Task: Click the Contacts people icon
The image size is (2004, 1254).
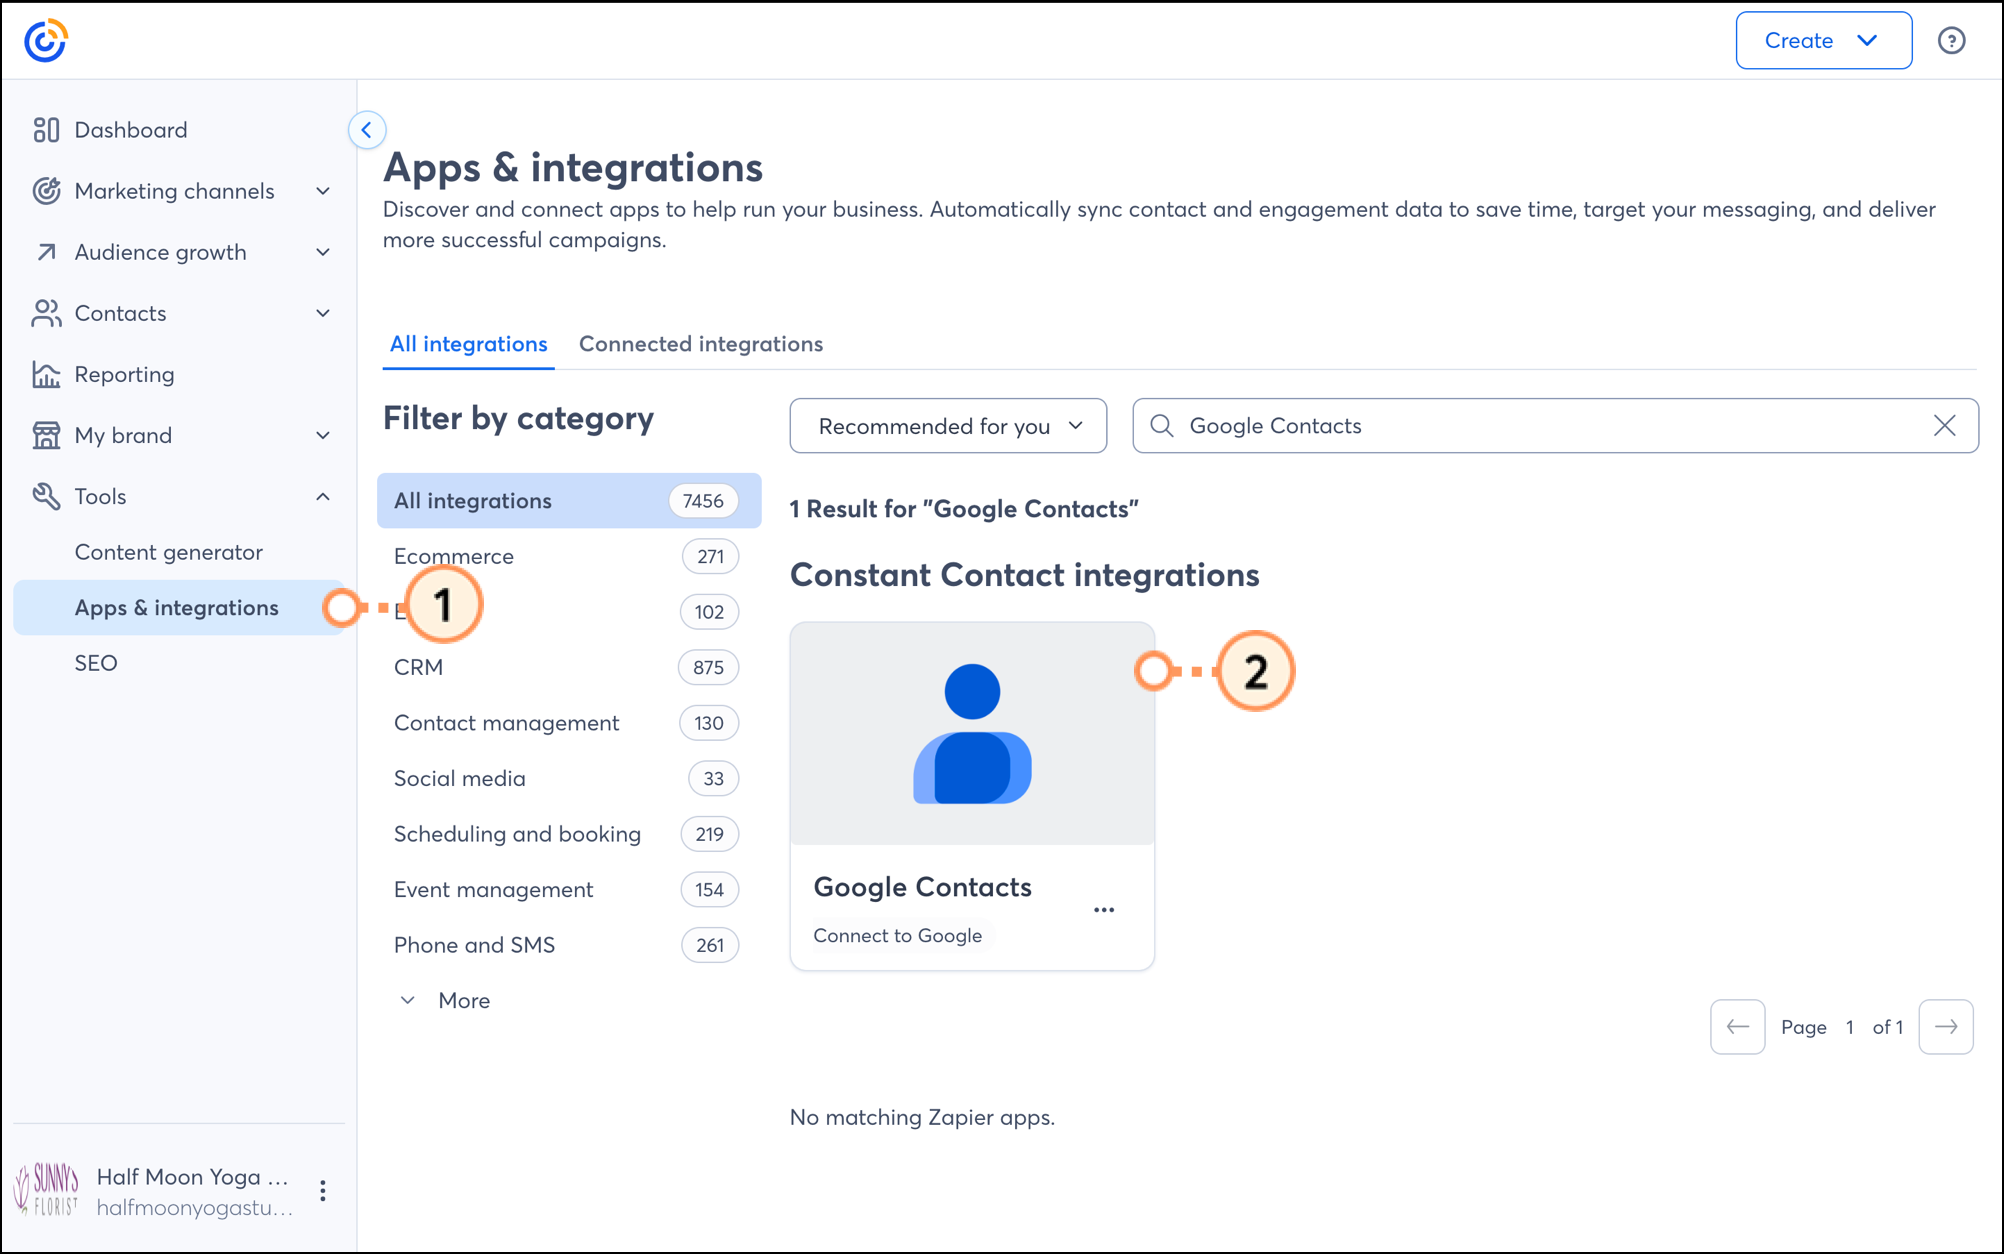Action: (46, 313)
